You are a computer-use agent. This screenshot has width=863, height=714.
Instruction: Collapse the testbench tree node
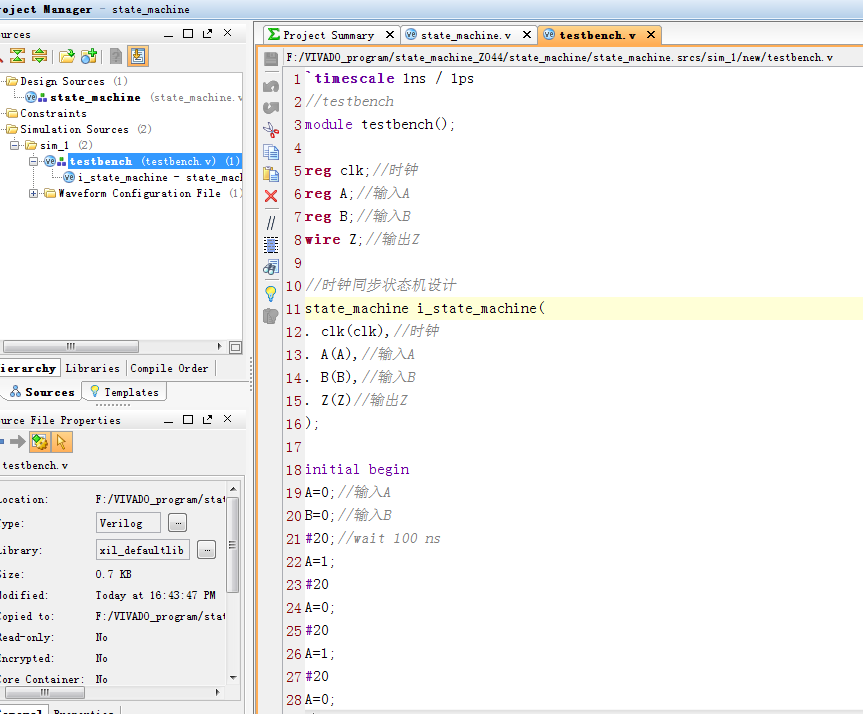click(x=34, y=161)
